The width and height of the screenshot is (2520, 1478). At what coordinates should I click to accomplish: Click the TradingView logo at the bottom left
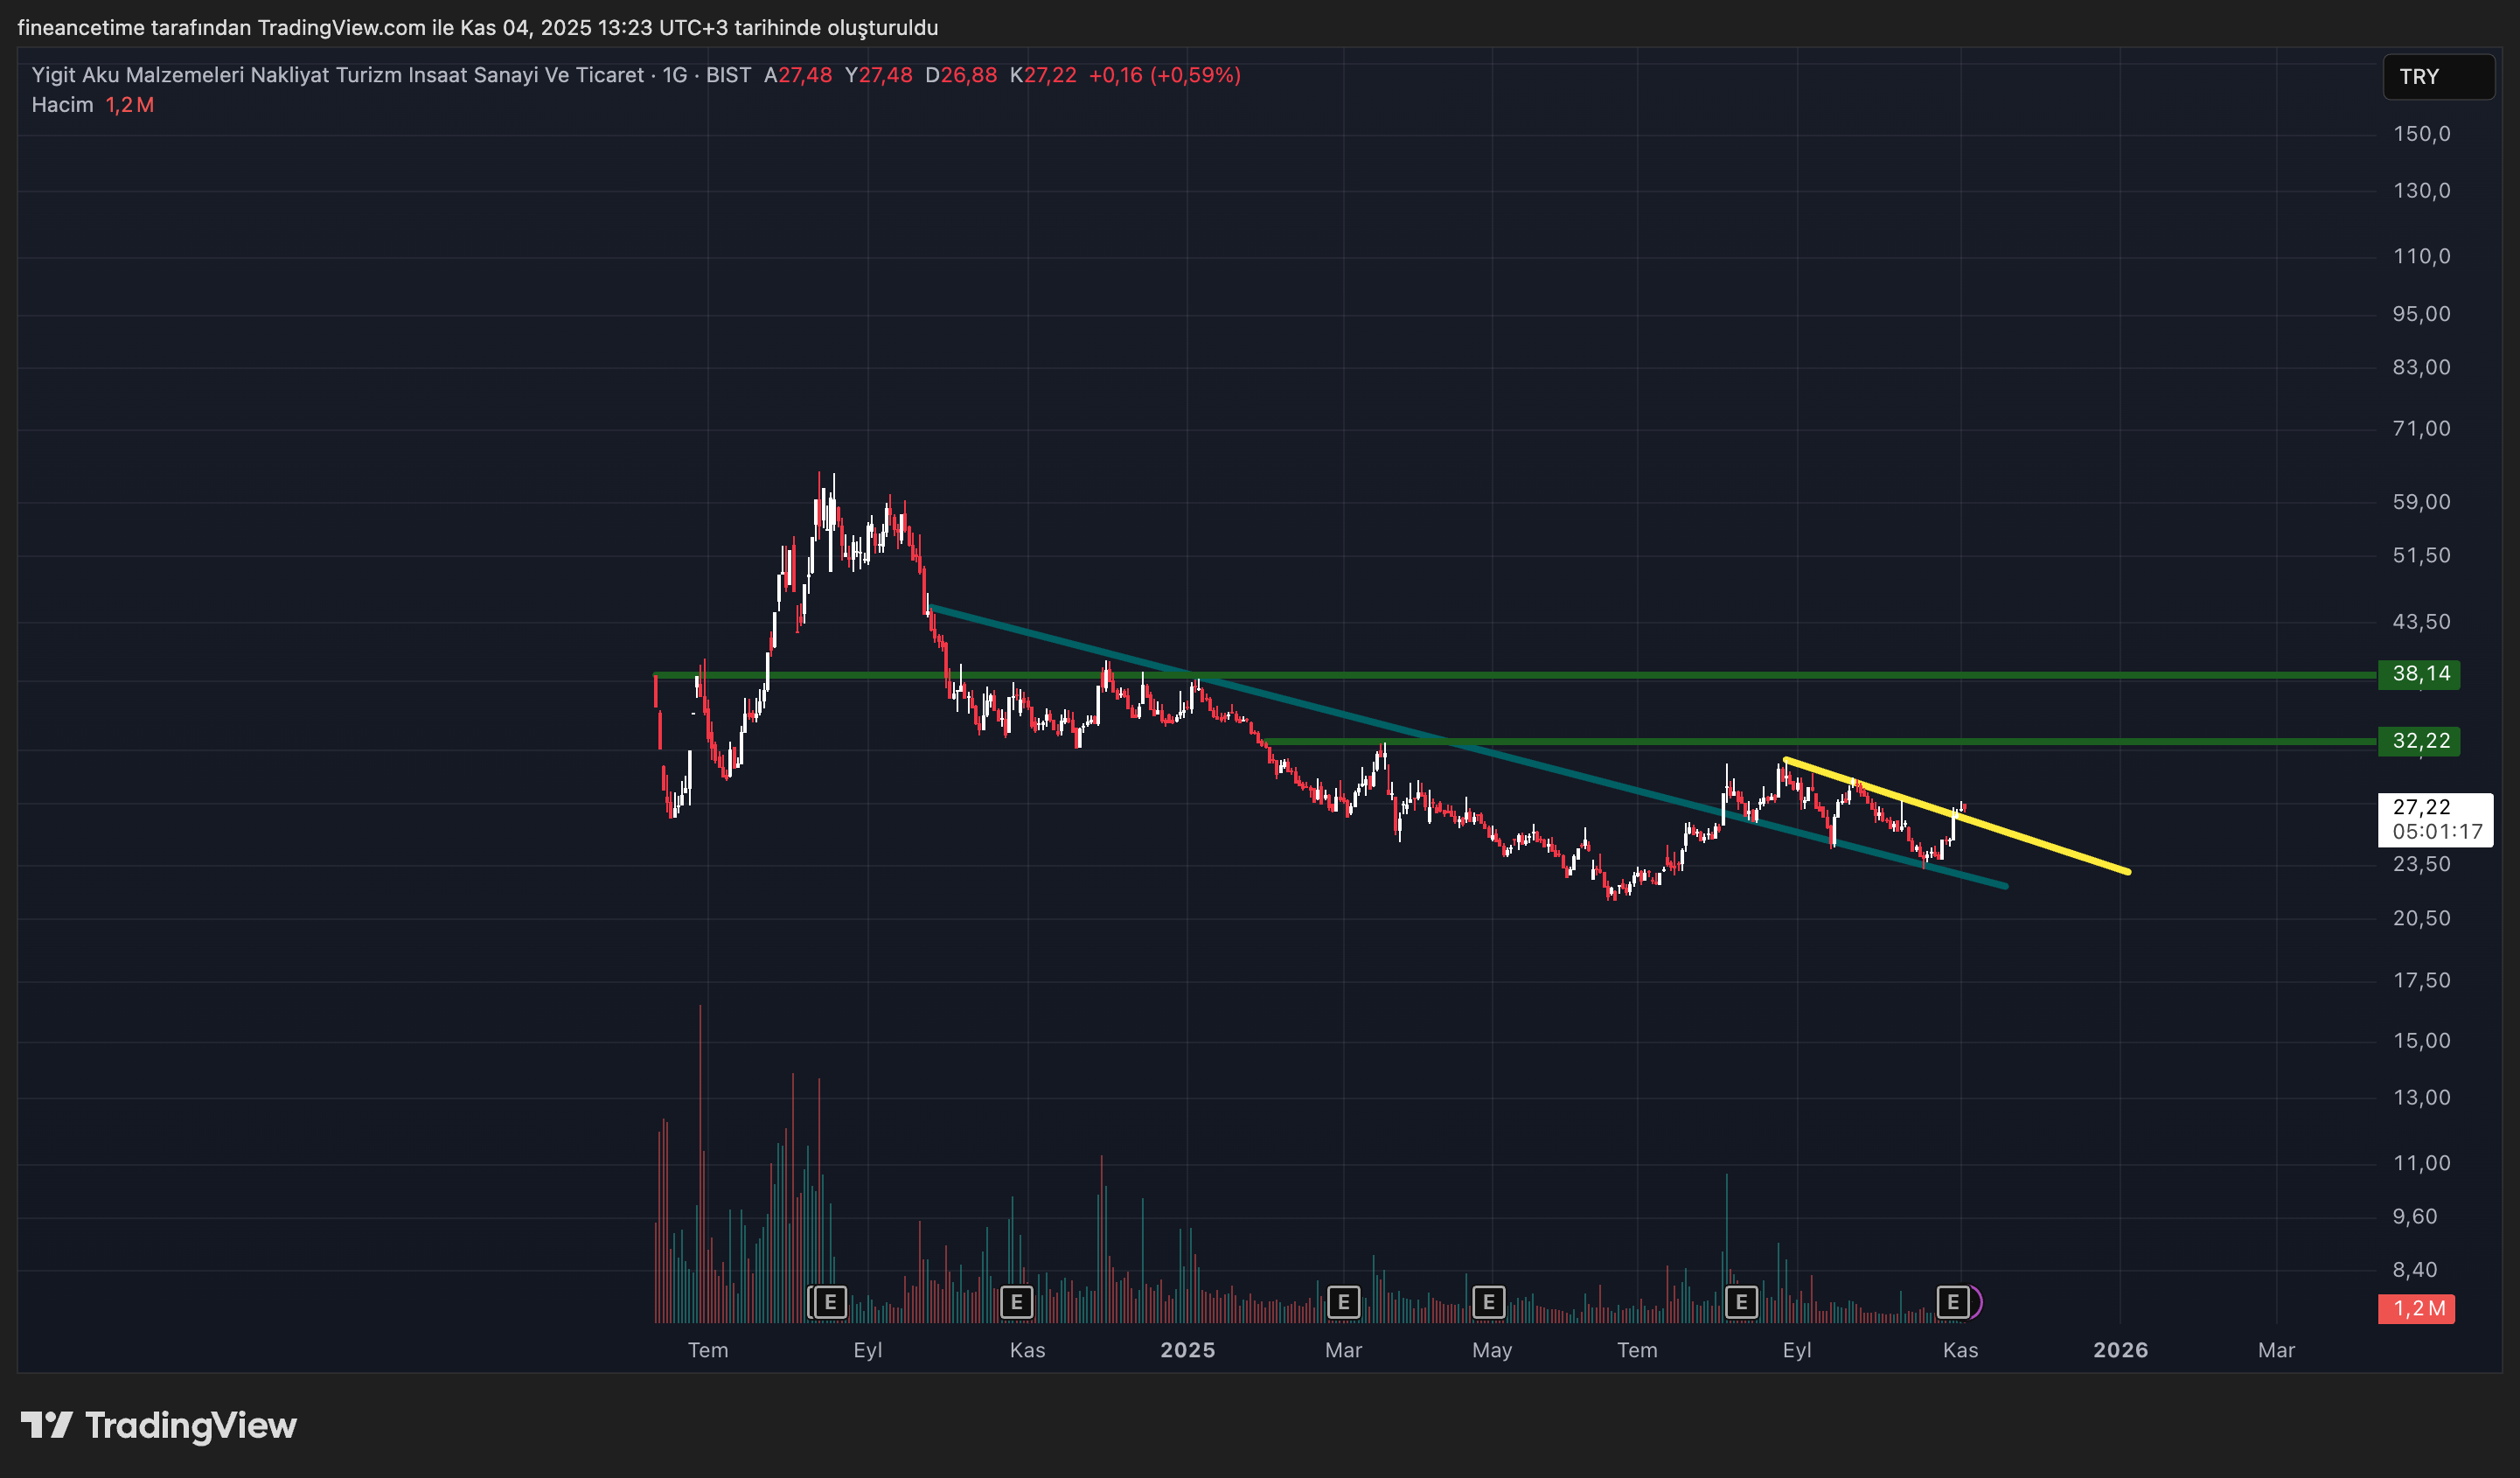[159, 1425]
